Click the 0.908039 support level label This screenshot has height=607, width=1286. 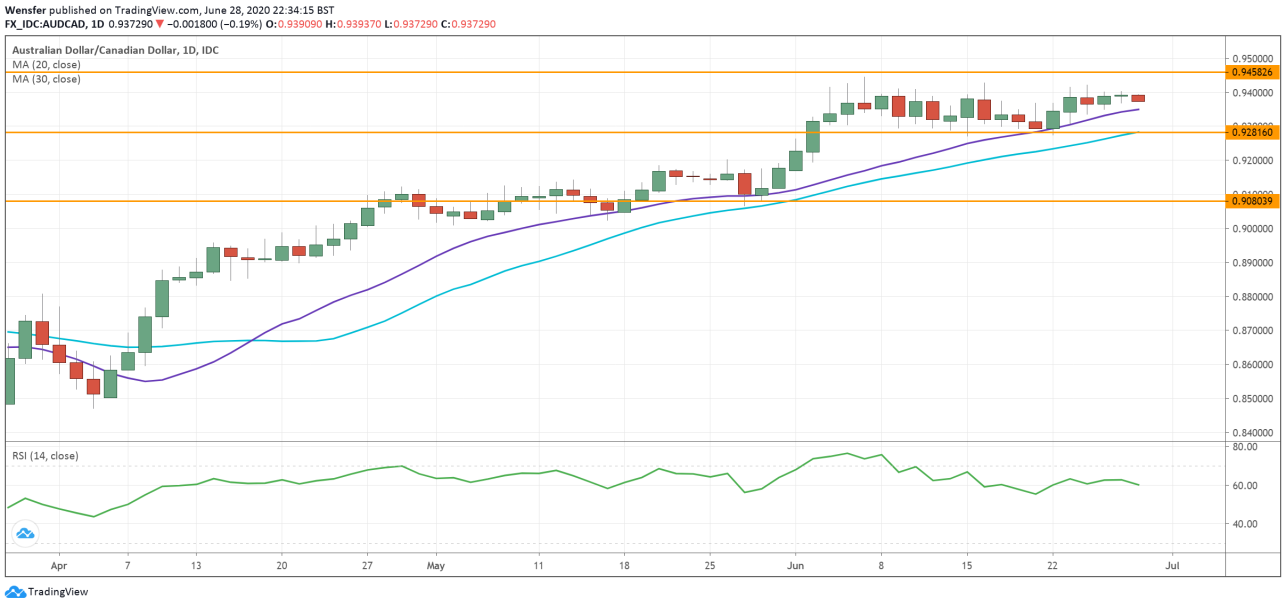(1253, 201)
